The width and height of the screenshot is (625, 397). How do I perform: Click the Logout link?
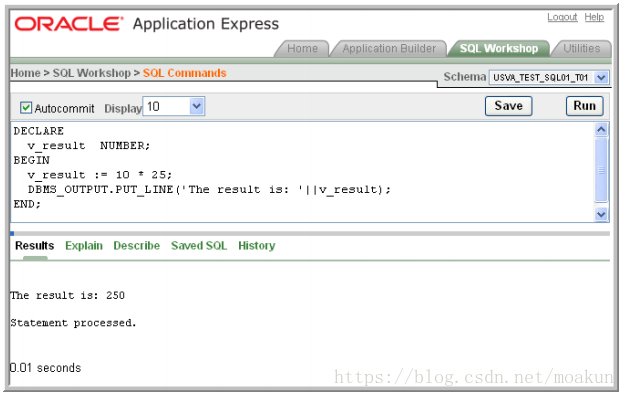point(562,17)
